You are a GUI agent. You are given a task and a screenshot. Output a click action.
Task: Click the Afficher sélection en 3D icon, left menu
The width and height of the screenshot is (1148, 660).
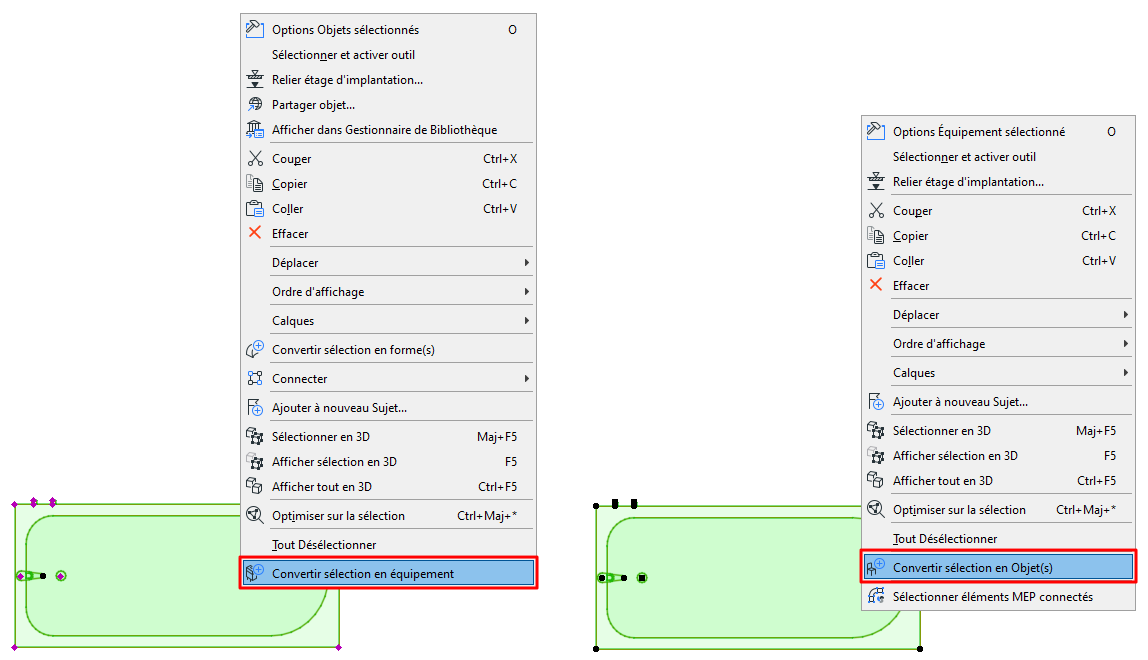point(255,461)
